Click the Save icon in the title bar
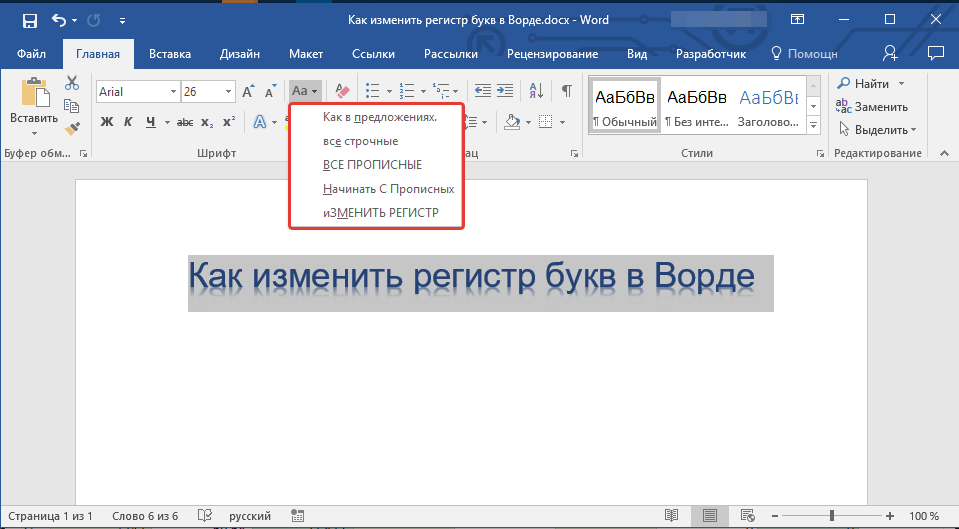Screen dimensions: 959x529 click(x=29, y=19)
